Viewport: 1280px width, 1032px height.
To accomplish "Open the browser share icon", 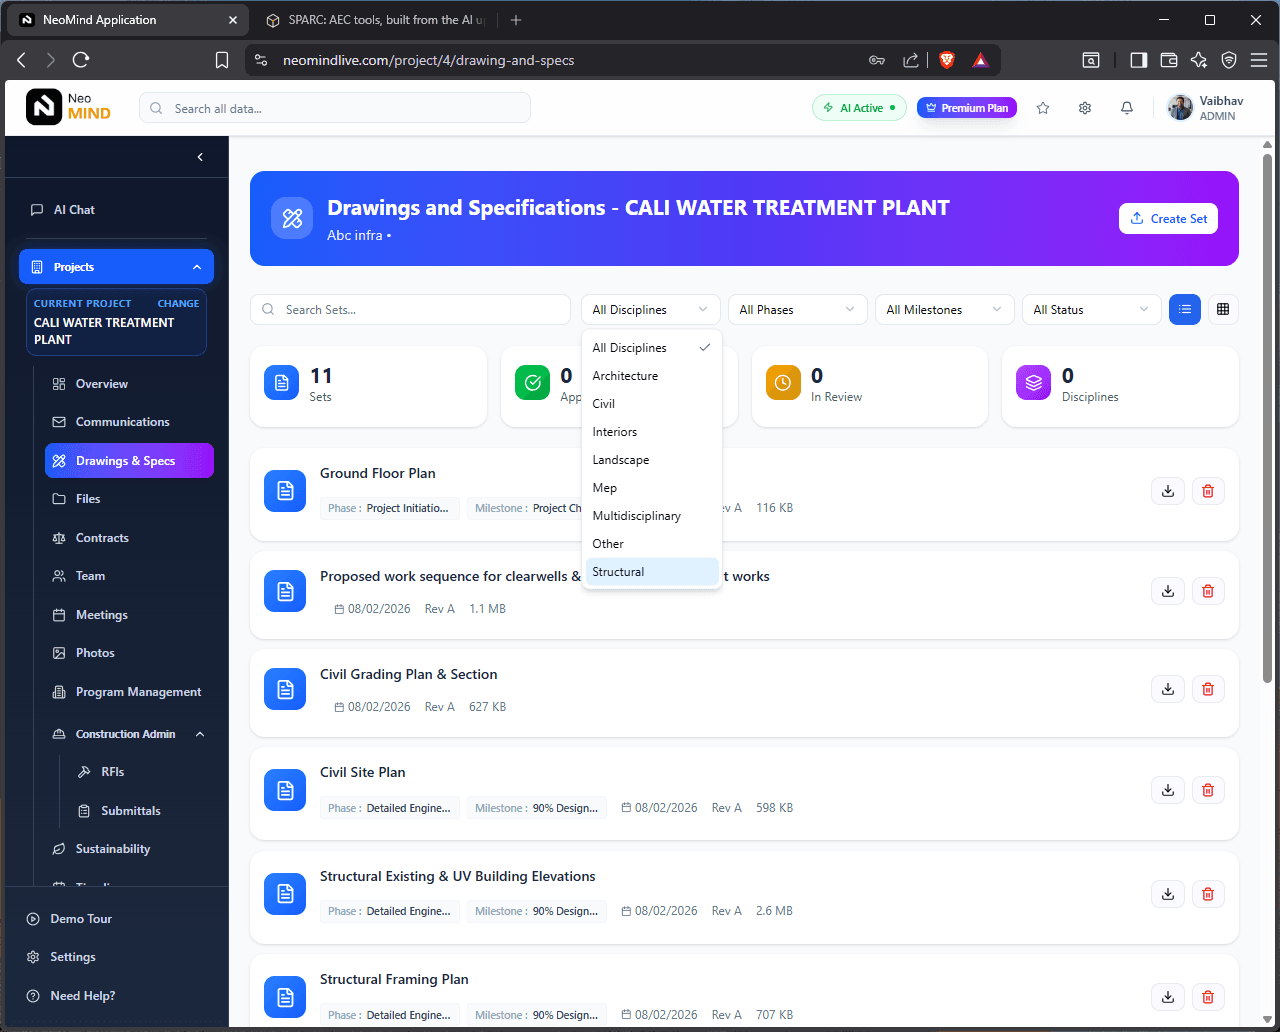I will click(911, 60).
